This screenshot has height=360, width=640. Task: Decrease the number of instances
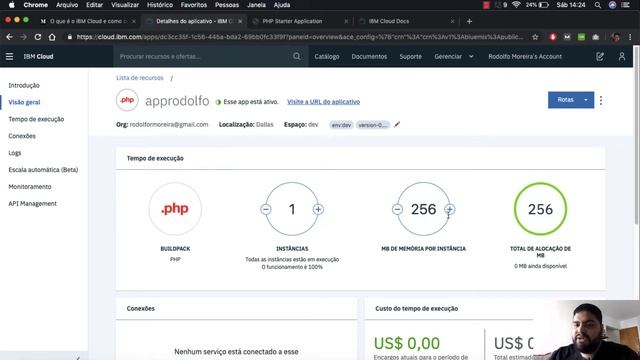click(x=266, y=209)
